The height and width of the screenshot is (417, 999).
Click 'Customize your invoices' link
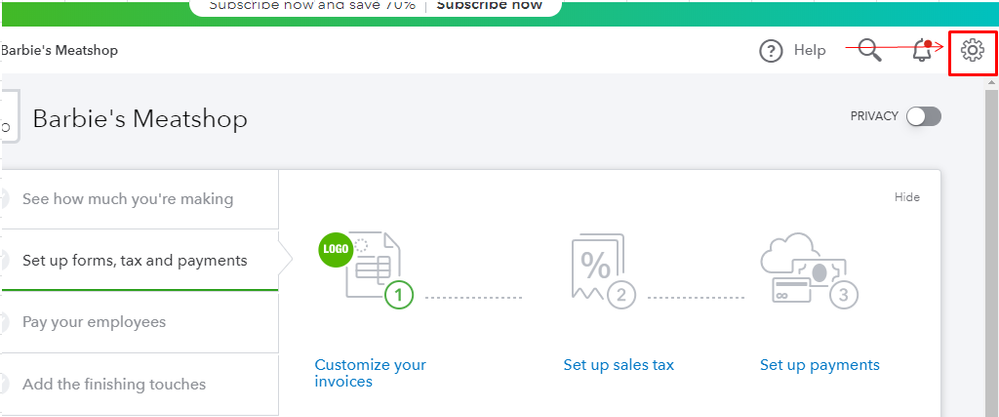click(x=370, y=373)
